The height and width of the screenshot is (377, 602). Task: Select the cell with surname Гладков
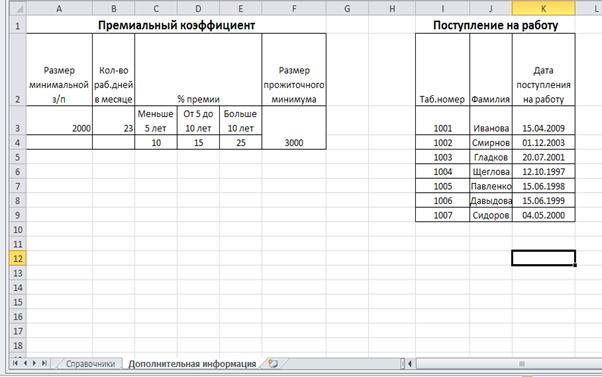click(491, 157)
